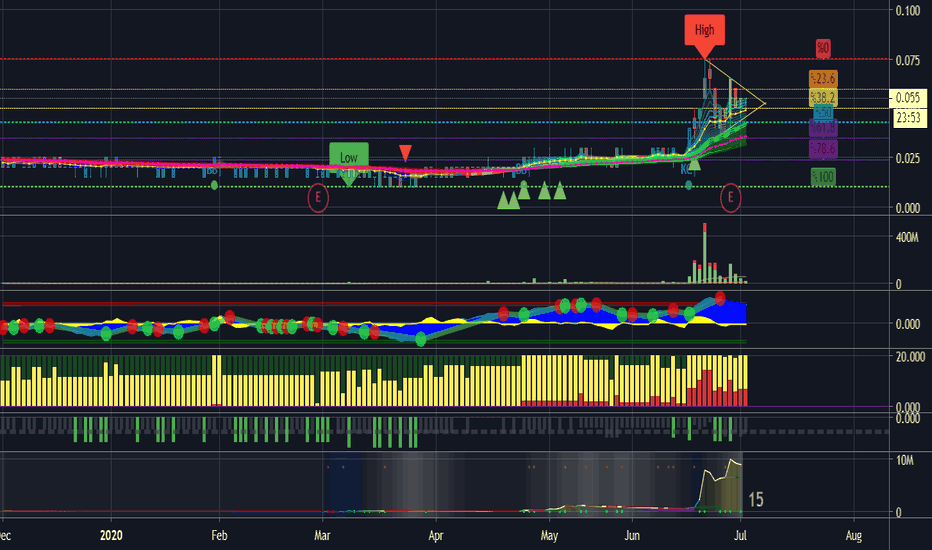
Task: Click the 20.000 indicator axis value
Action: point(910,357)
